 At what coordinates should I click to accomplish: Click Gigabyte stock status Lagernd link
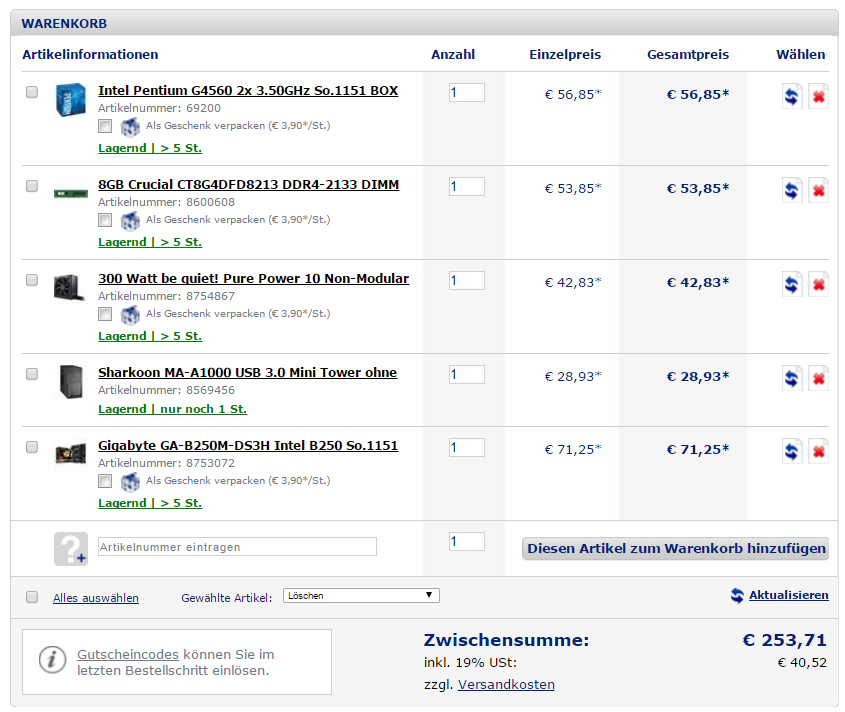(x=150, y=503)
